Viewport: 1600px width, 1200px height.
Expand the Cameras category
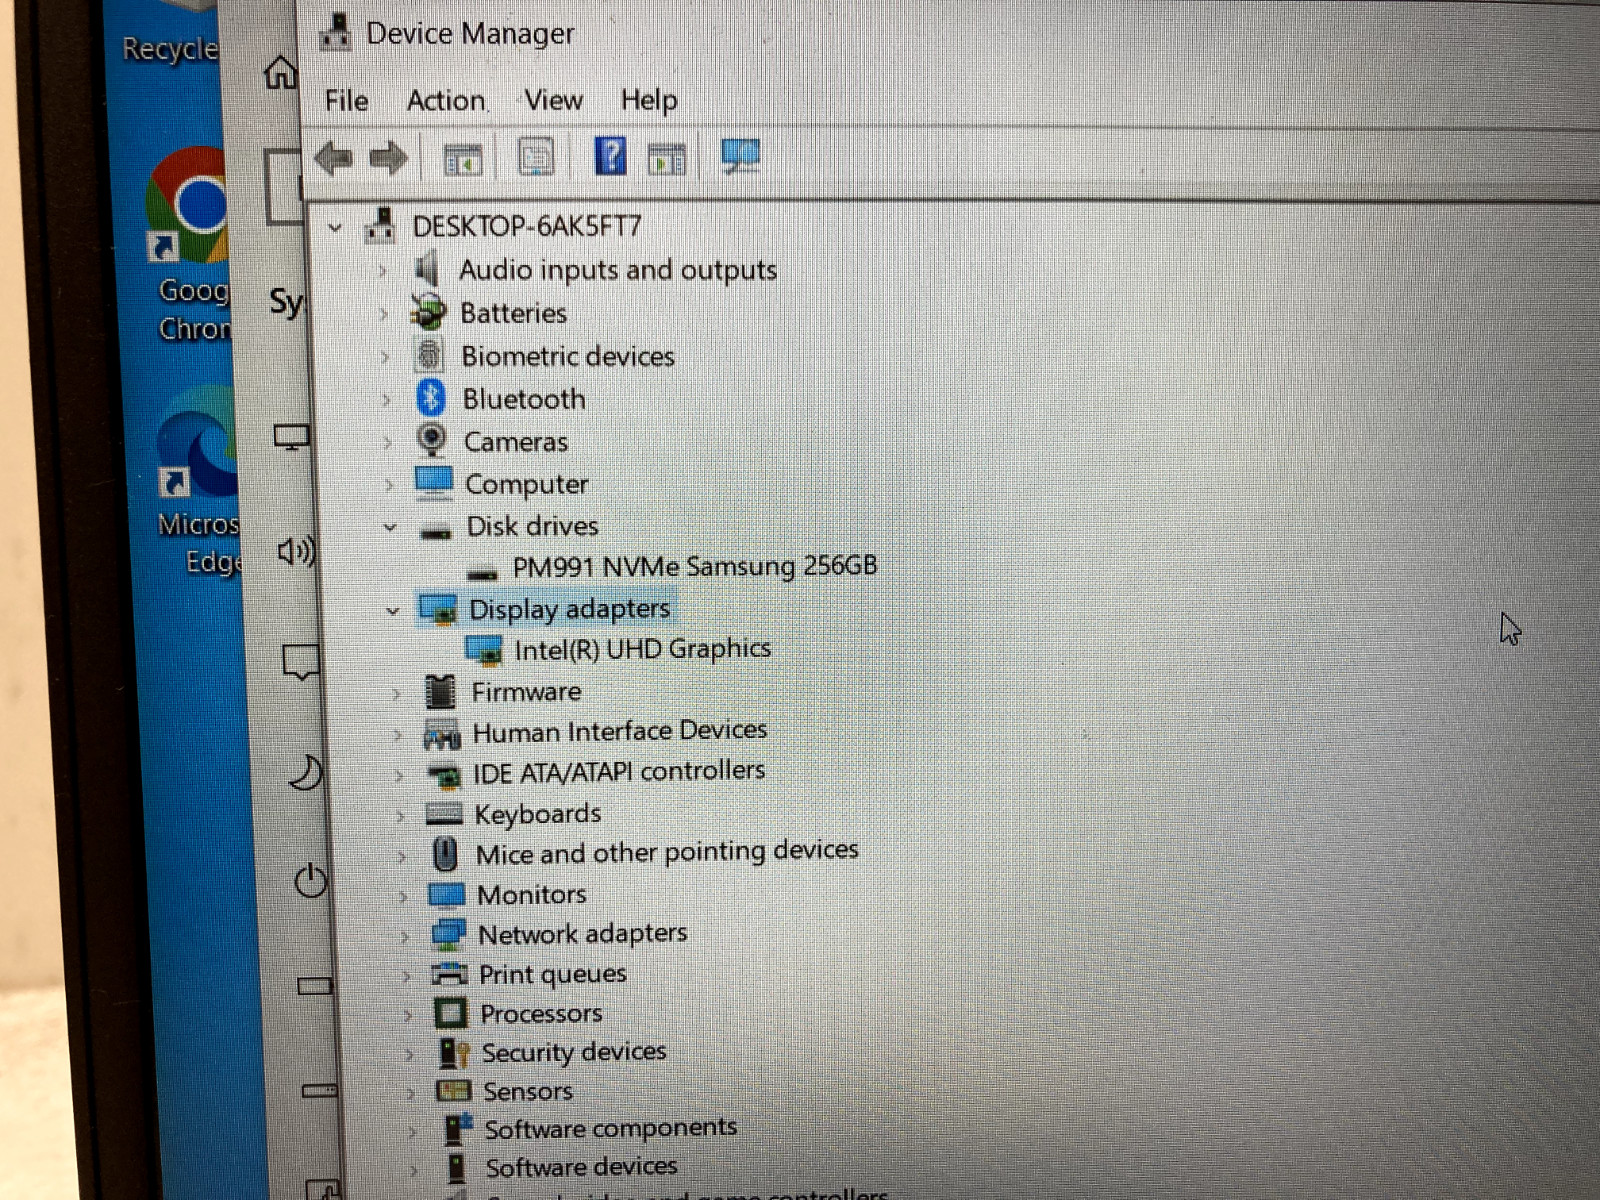[388, 443]
